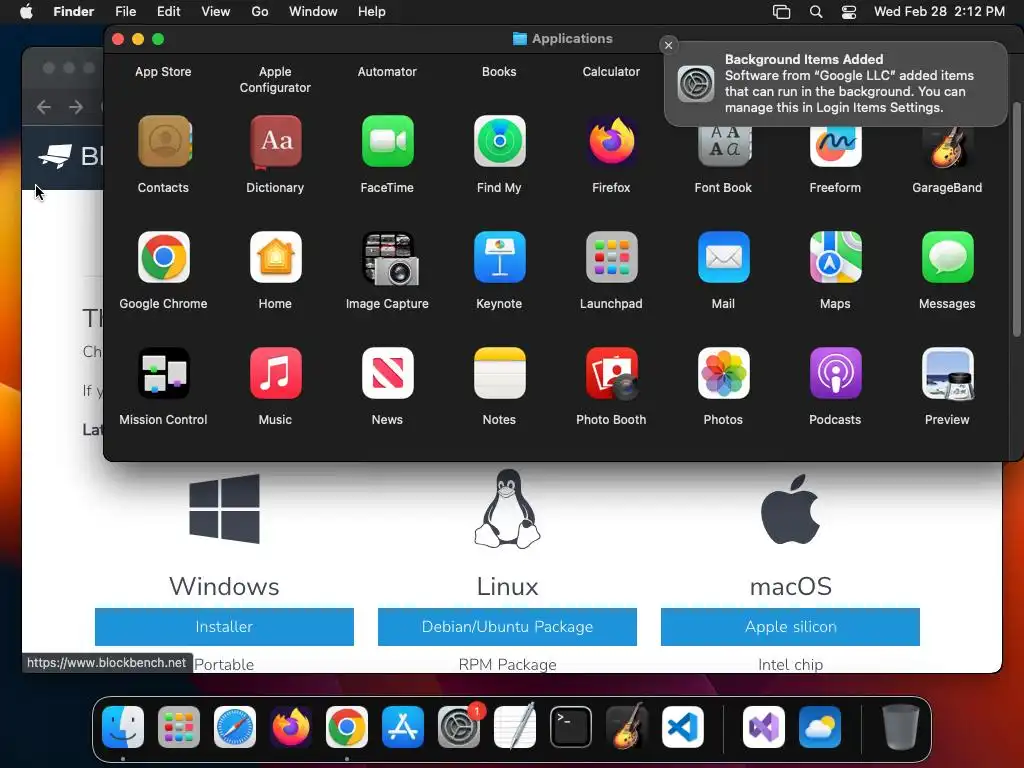Open System Settings from the Dock

pos(459,727)
